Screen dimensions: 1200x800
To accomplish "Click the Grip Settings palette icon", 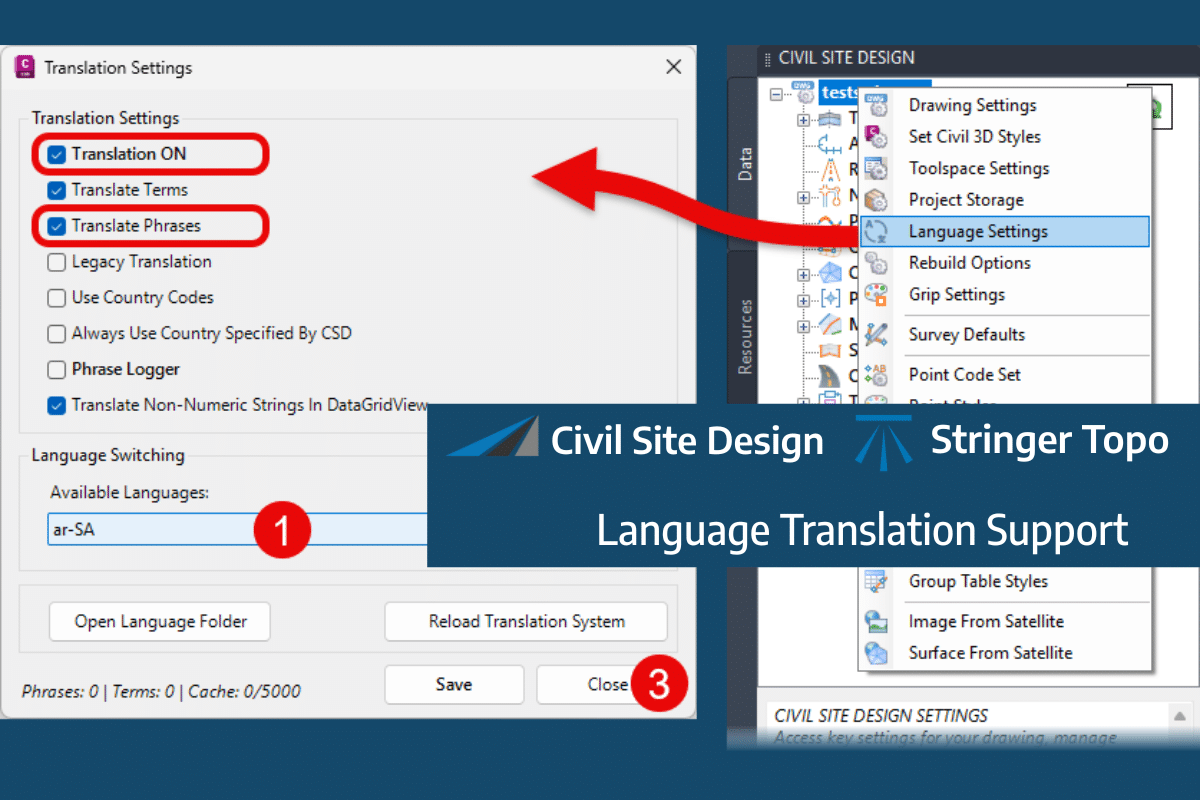I will (877, 294).
